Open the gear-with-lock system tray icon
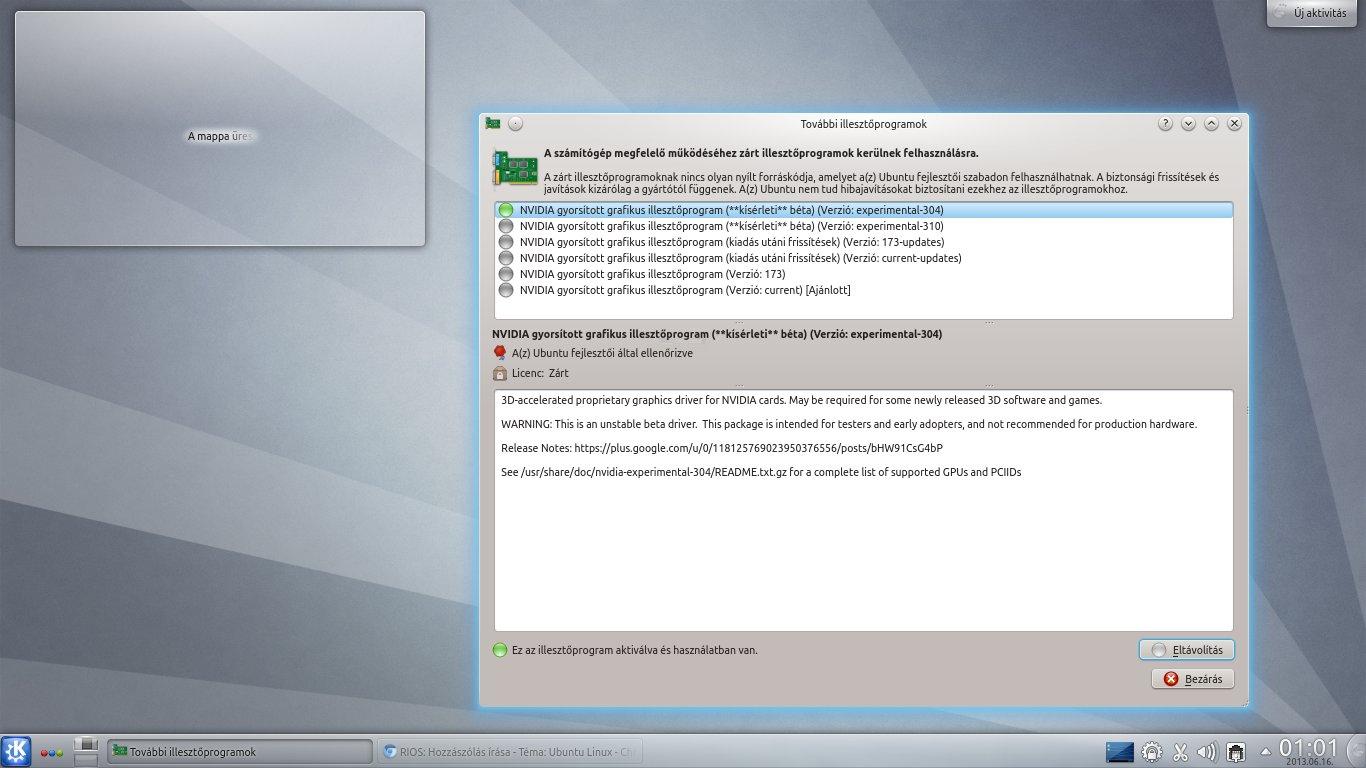 pyautogui.click(x=1152, y=751)
